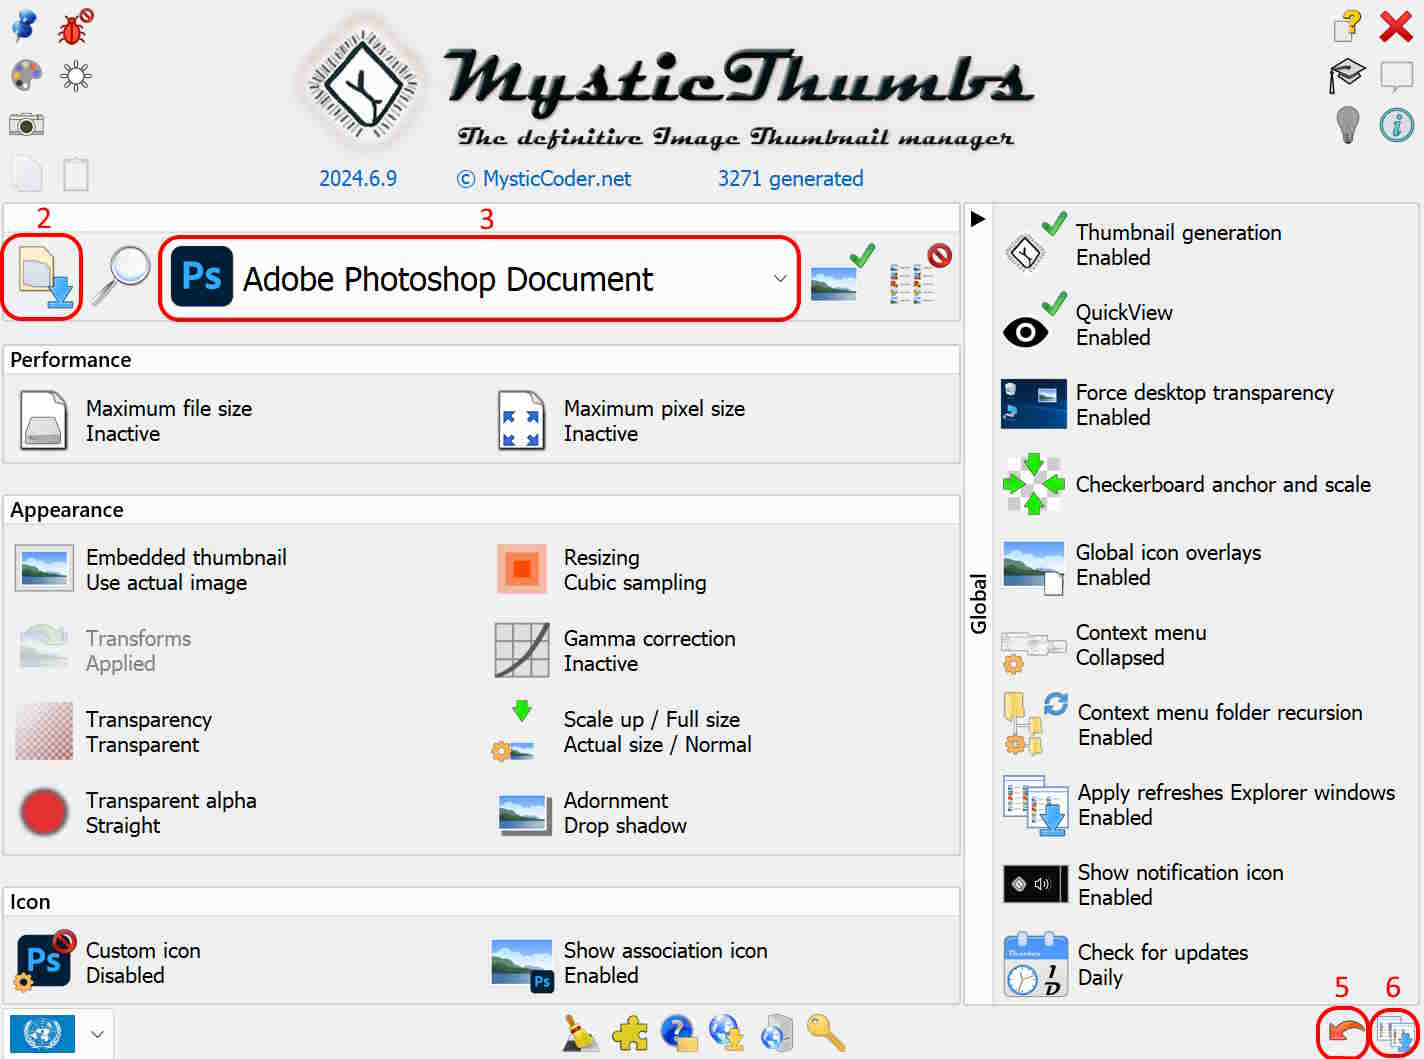The image size is (1424, 1059).
Task: Open the Adobe Photoshop Document file type dropdown
Action: click(479, 278)
